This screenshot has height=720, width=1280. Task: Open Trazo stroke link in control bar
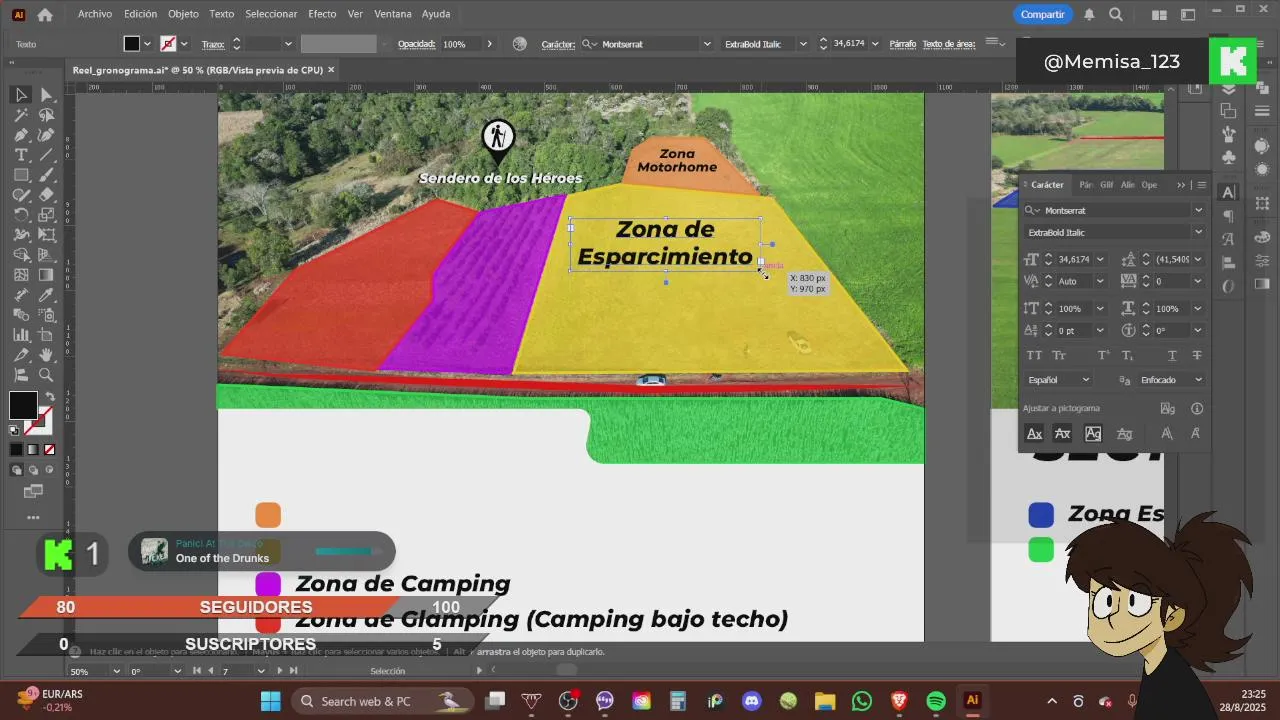pyautogui.click(x=213, y=44)
